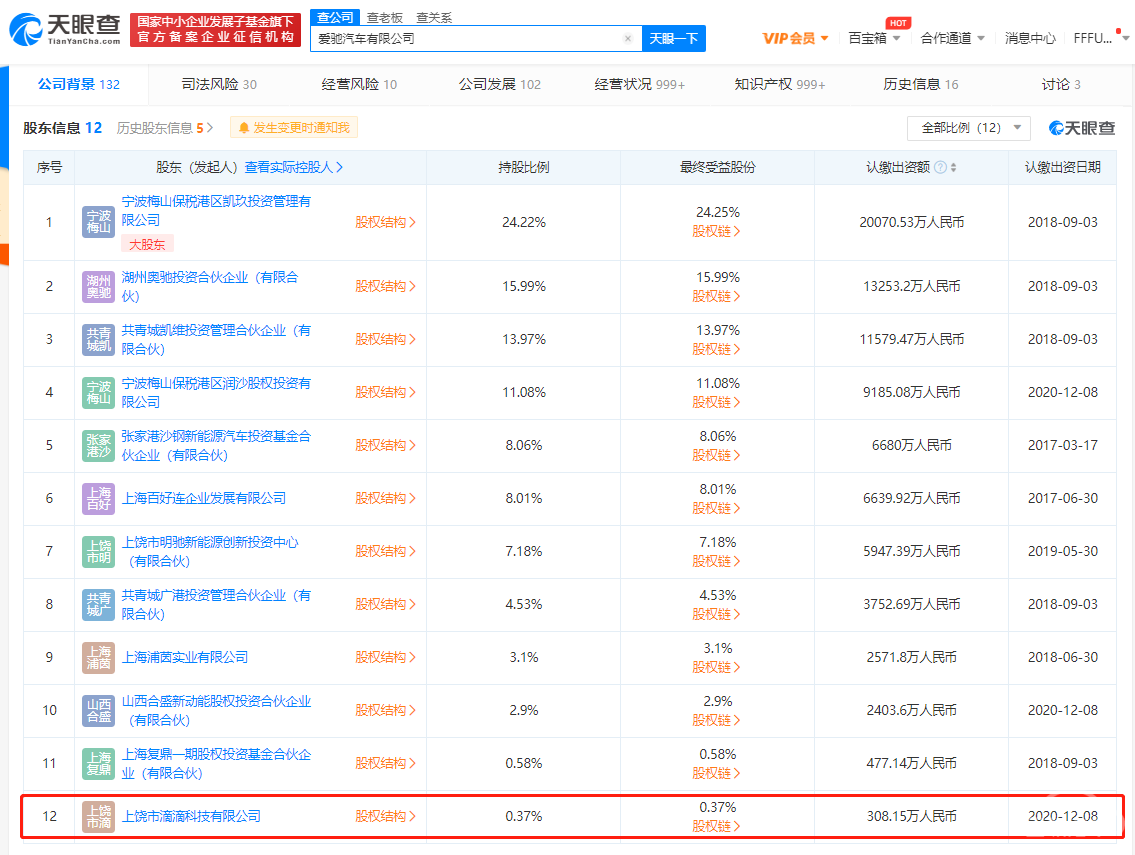Click the 上海百好 avatar icon in row 6

98,498
